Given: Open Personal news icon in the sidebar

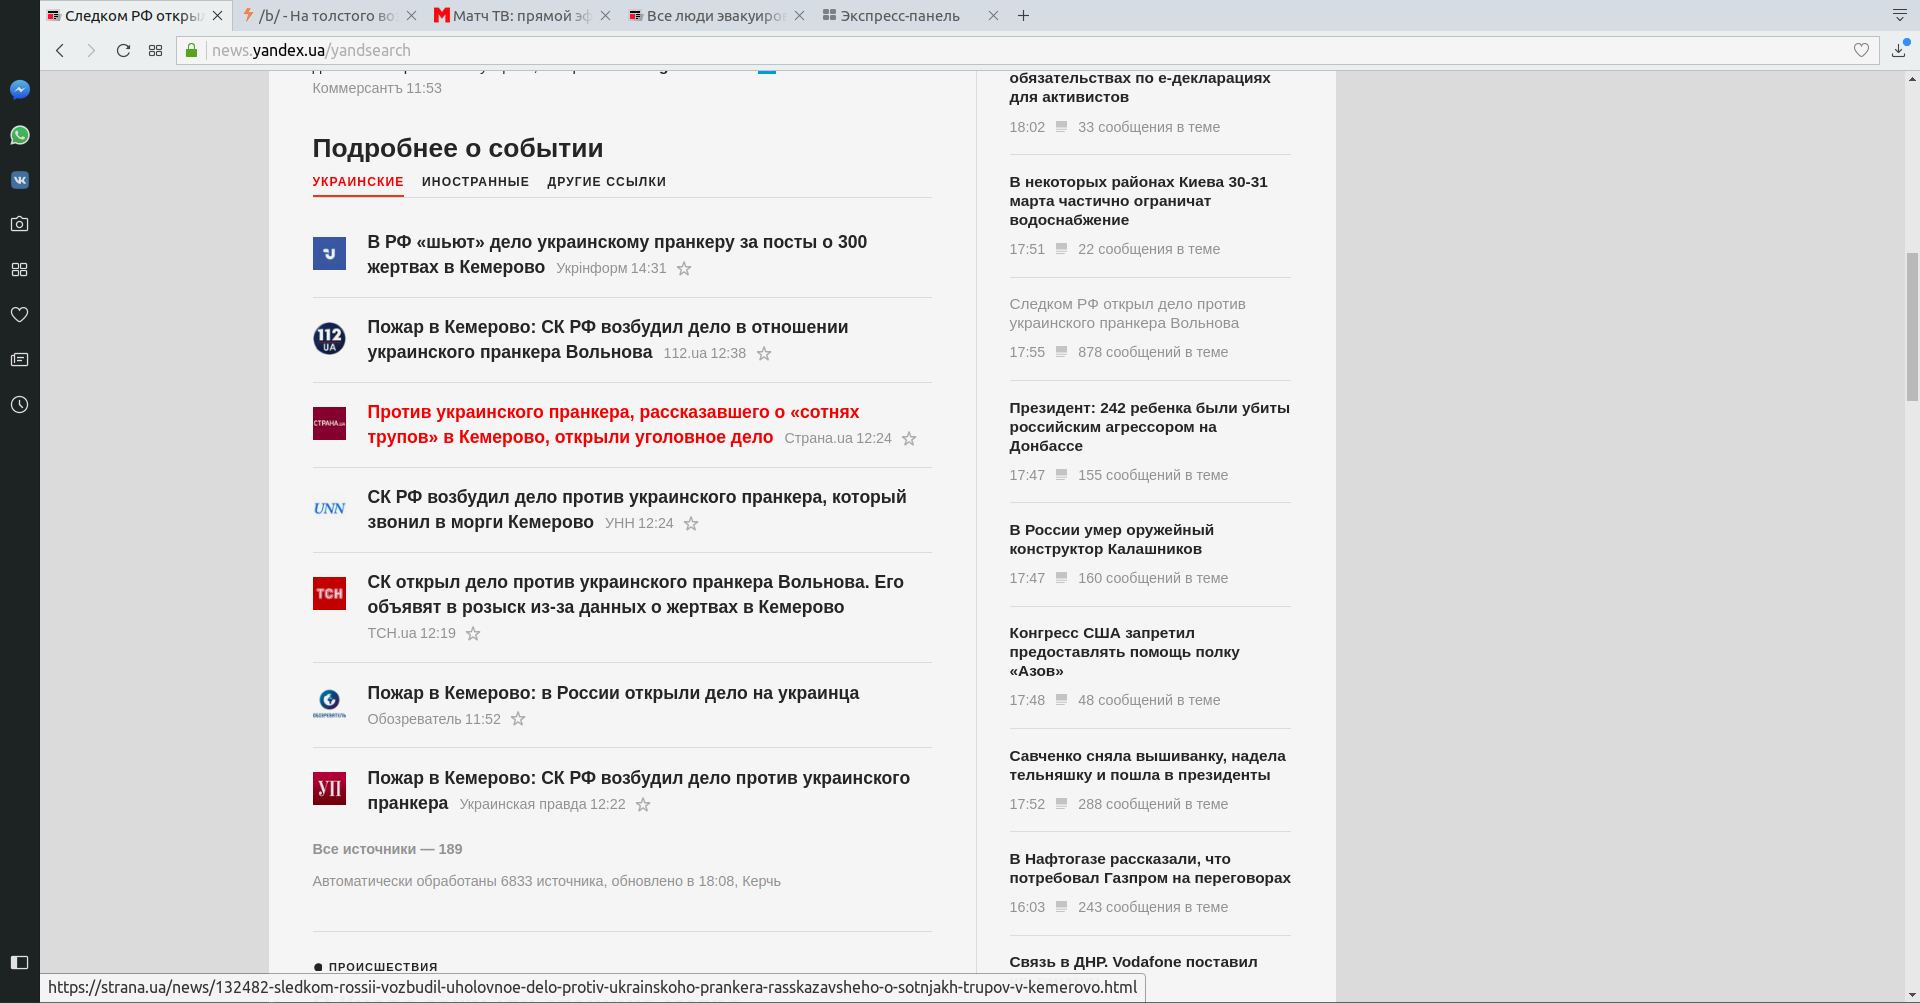Looking at the screenshot, I should pos(19,359).
